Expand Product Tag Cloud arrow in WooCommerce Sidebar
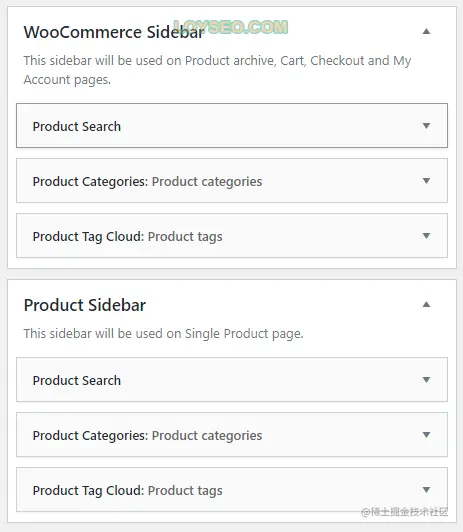The image size is (463, 532). coord(426,235)
